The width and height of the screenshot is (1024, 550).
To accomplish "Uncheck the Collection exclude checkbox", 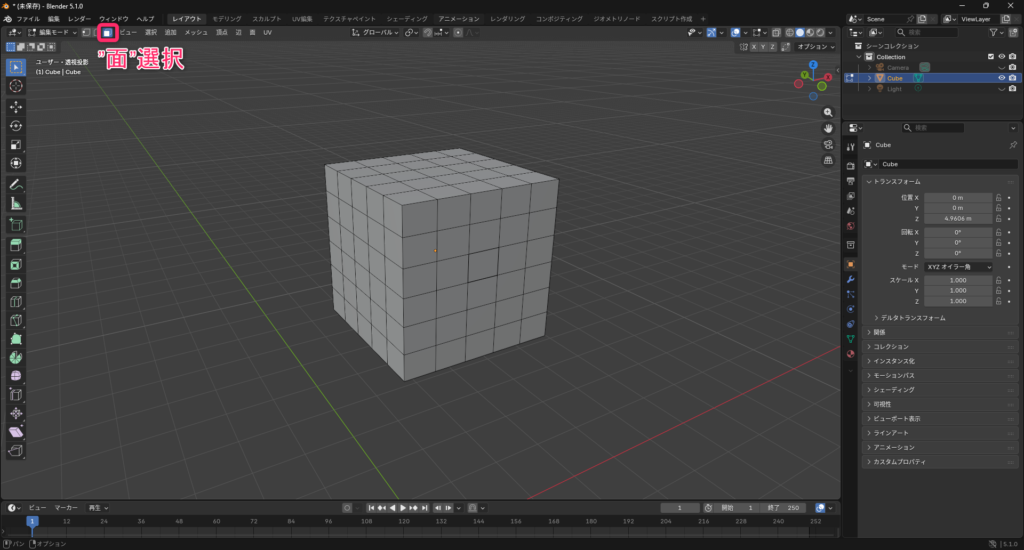I will tap(990, 57).
